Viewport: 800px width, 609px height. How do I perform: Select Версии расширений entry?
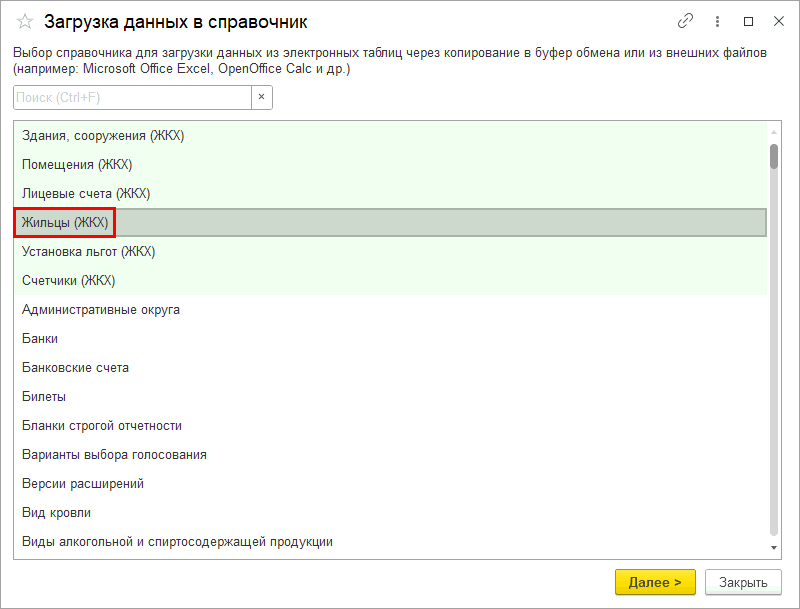(x=390, y=484)
